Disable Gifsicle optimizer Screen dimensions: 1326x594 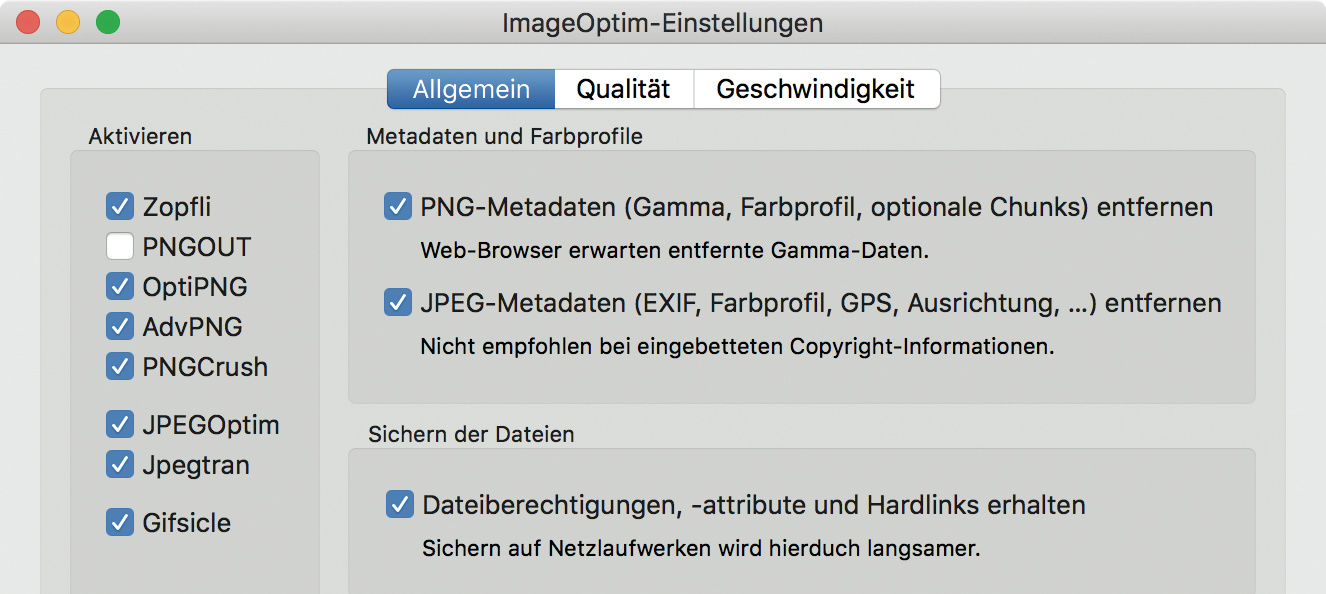120,522
